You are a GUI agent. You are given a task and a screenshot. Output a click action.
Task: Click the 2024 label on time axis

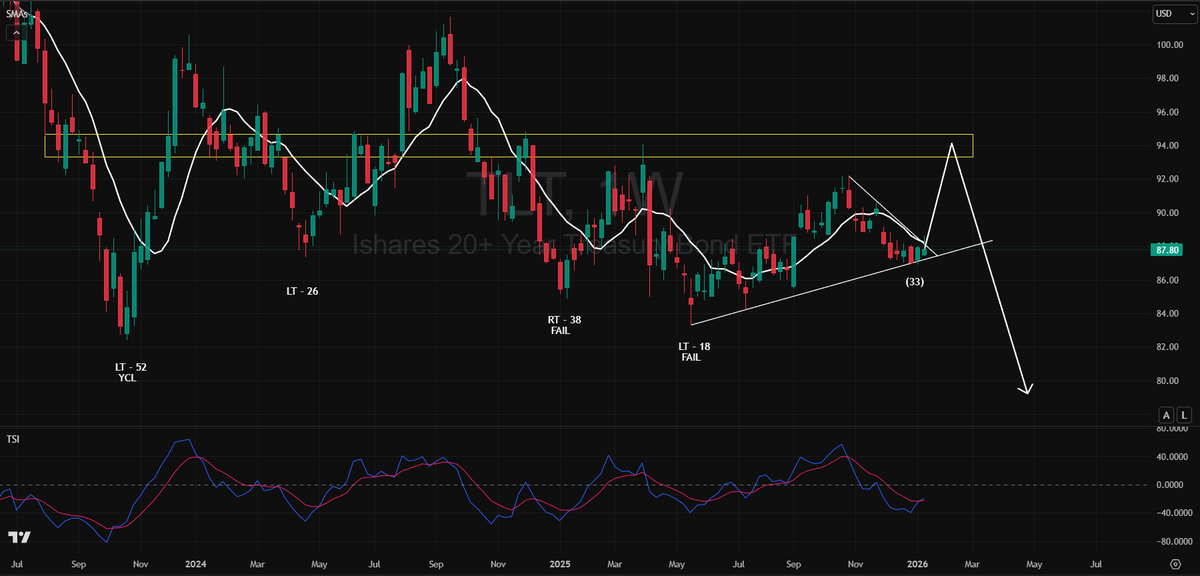196,565
